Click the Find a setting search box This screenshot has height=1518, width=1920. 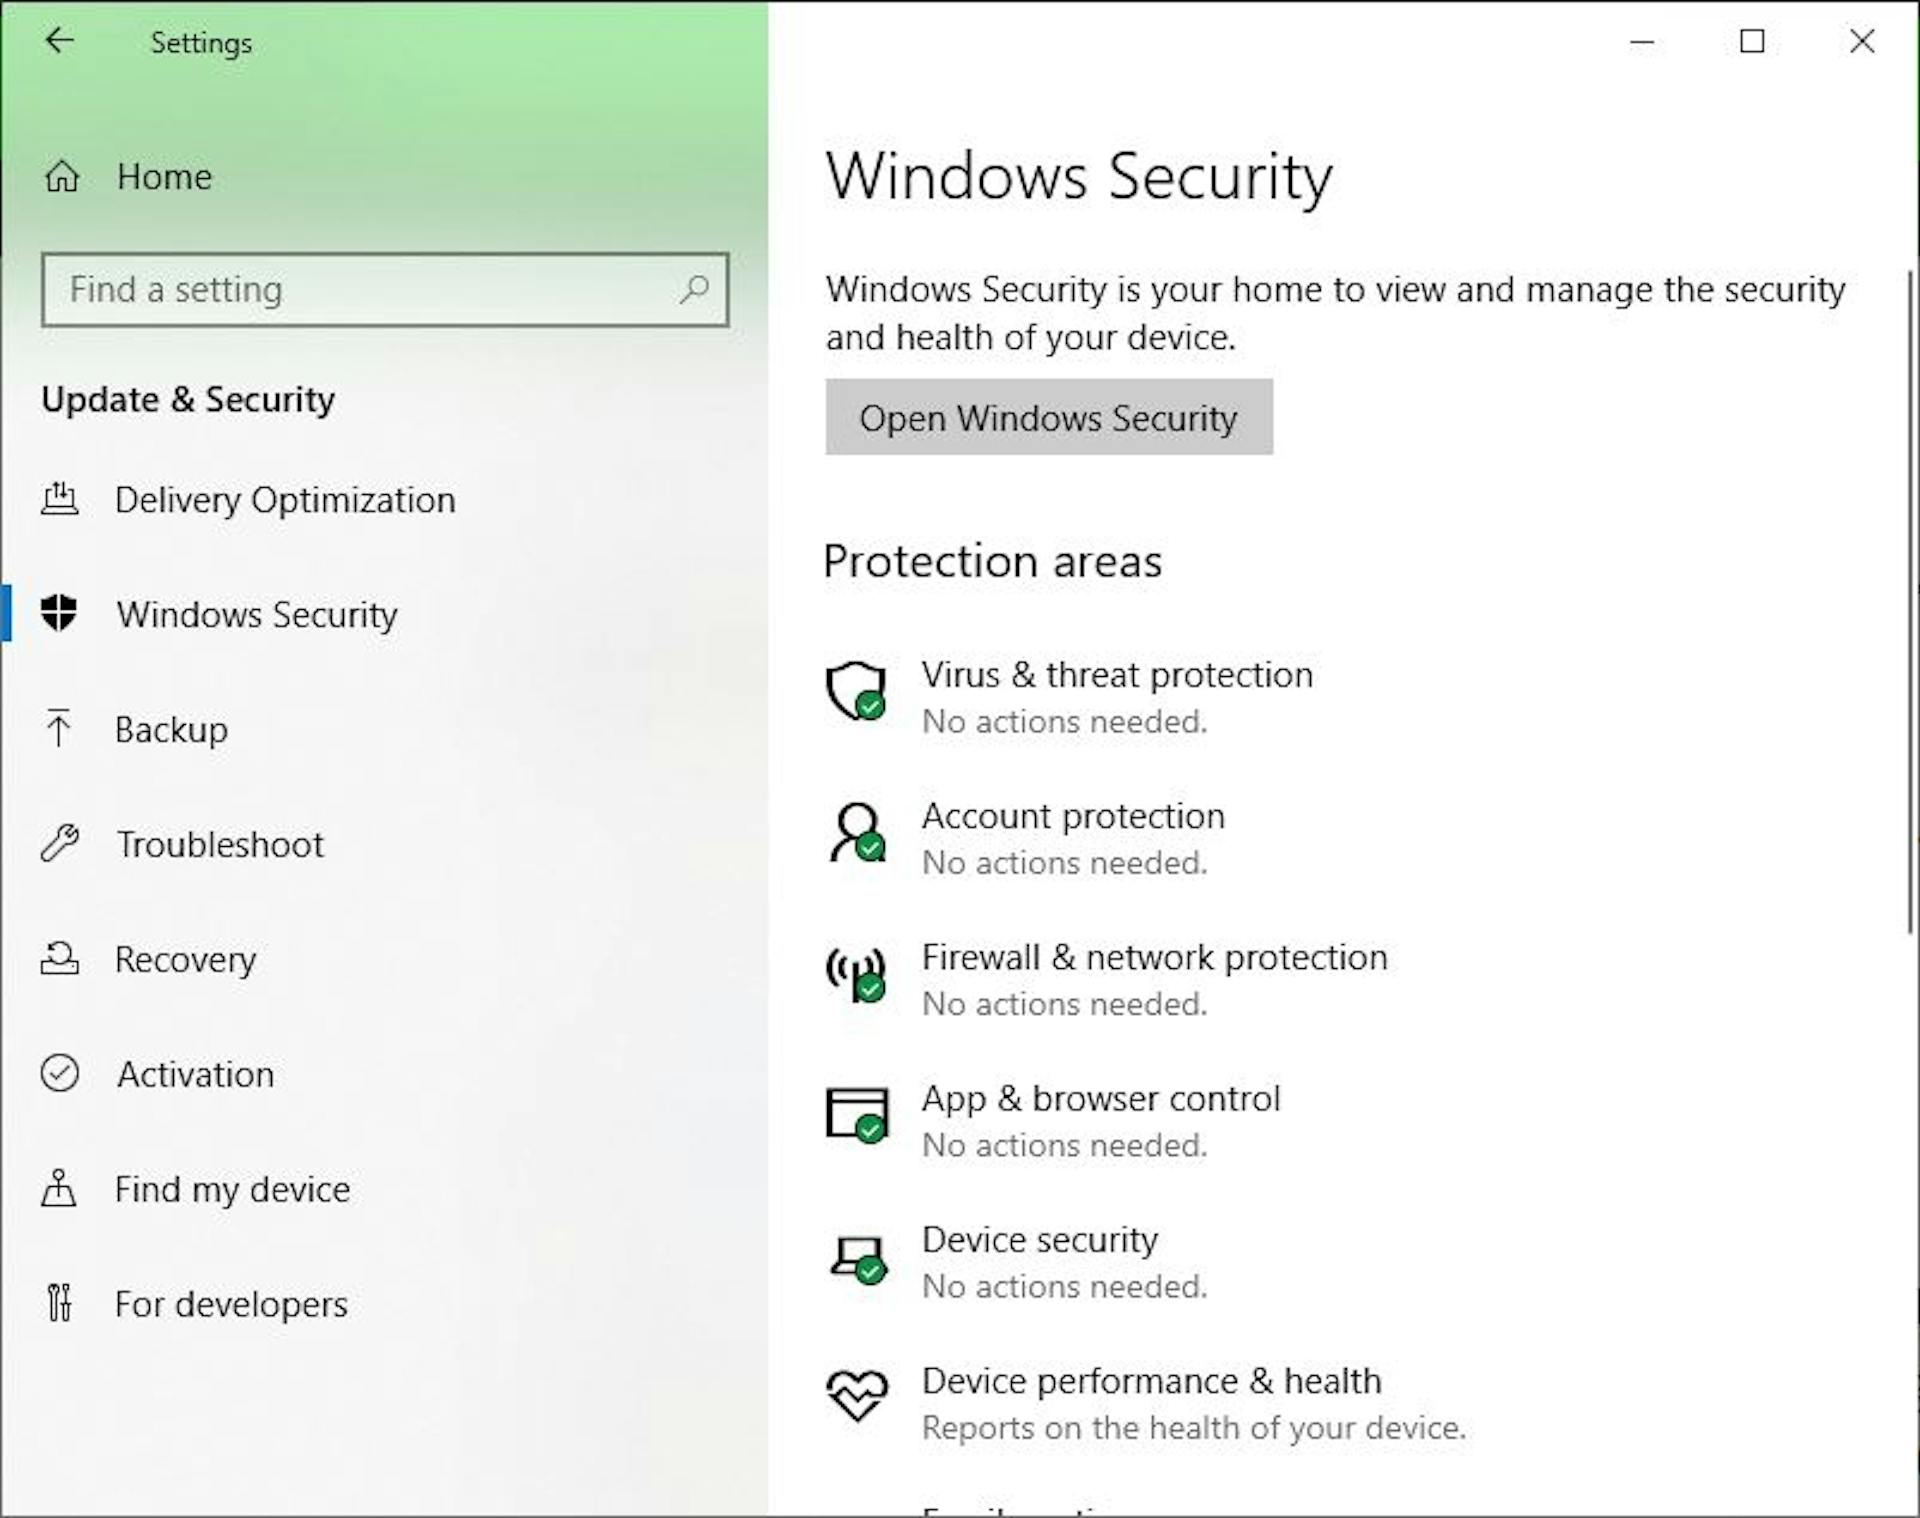[370, 290]
